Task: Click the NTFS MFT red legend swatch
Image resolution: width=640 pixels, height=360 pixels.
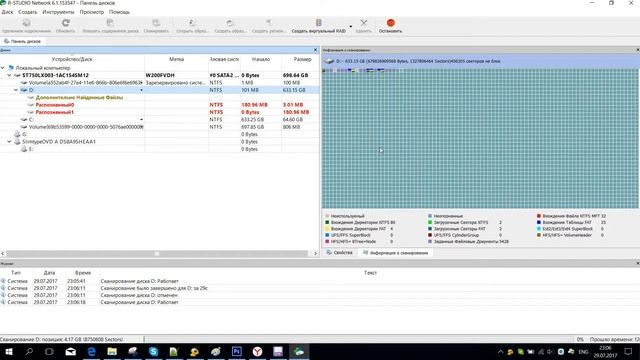Action: point(539,216)
